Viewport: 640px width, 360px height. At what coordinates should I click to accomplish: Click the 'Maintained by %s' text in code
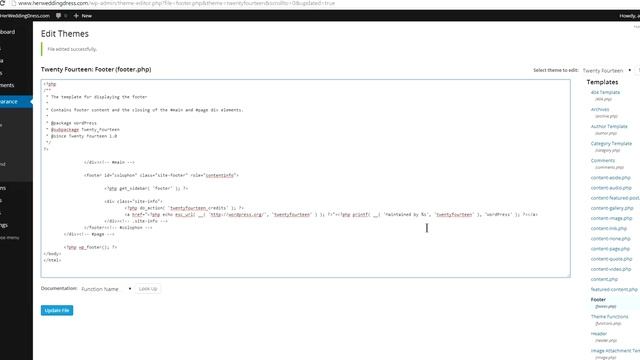click(x=406, y=215)
